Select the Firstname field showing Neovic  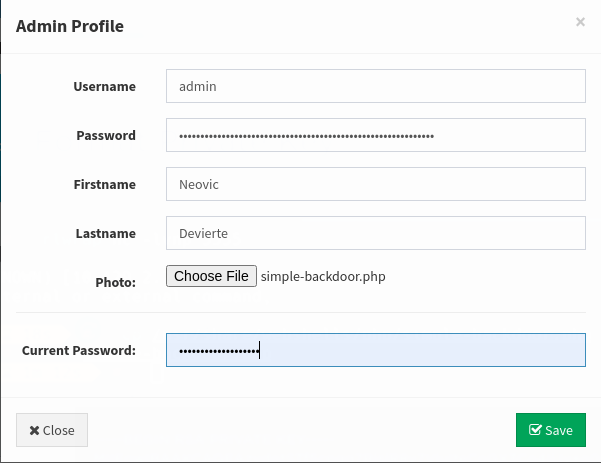click(x=375, y=184)
